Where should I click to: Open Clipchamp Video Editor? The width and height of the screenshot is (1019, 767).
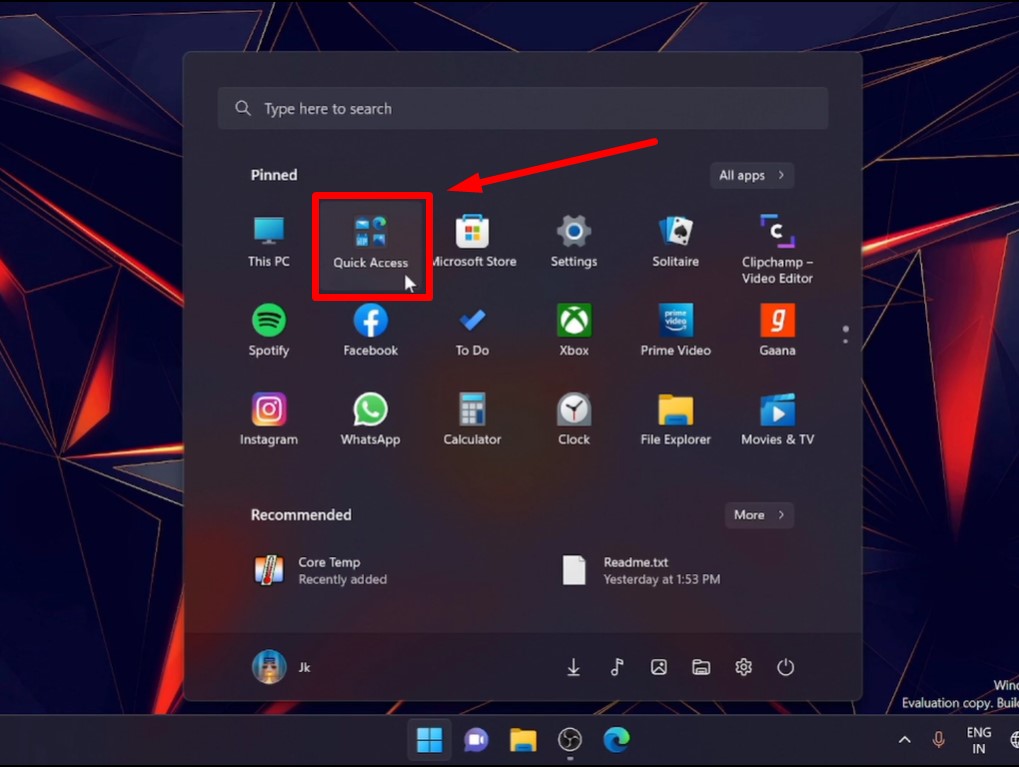click(777, 250)
